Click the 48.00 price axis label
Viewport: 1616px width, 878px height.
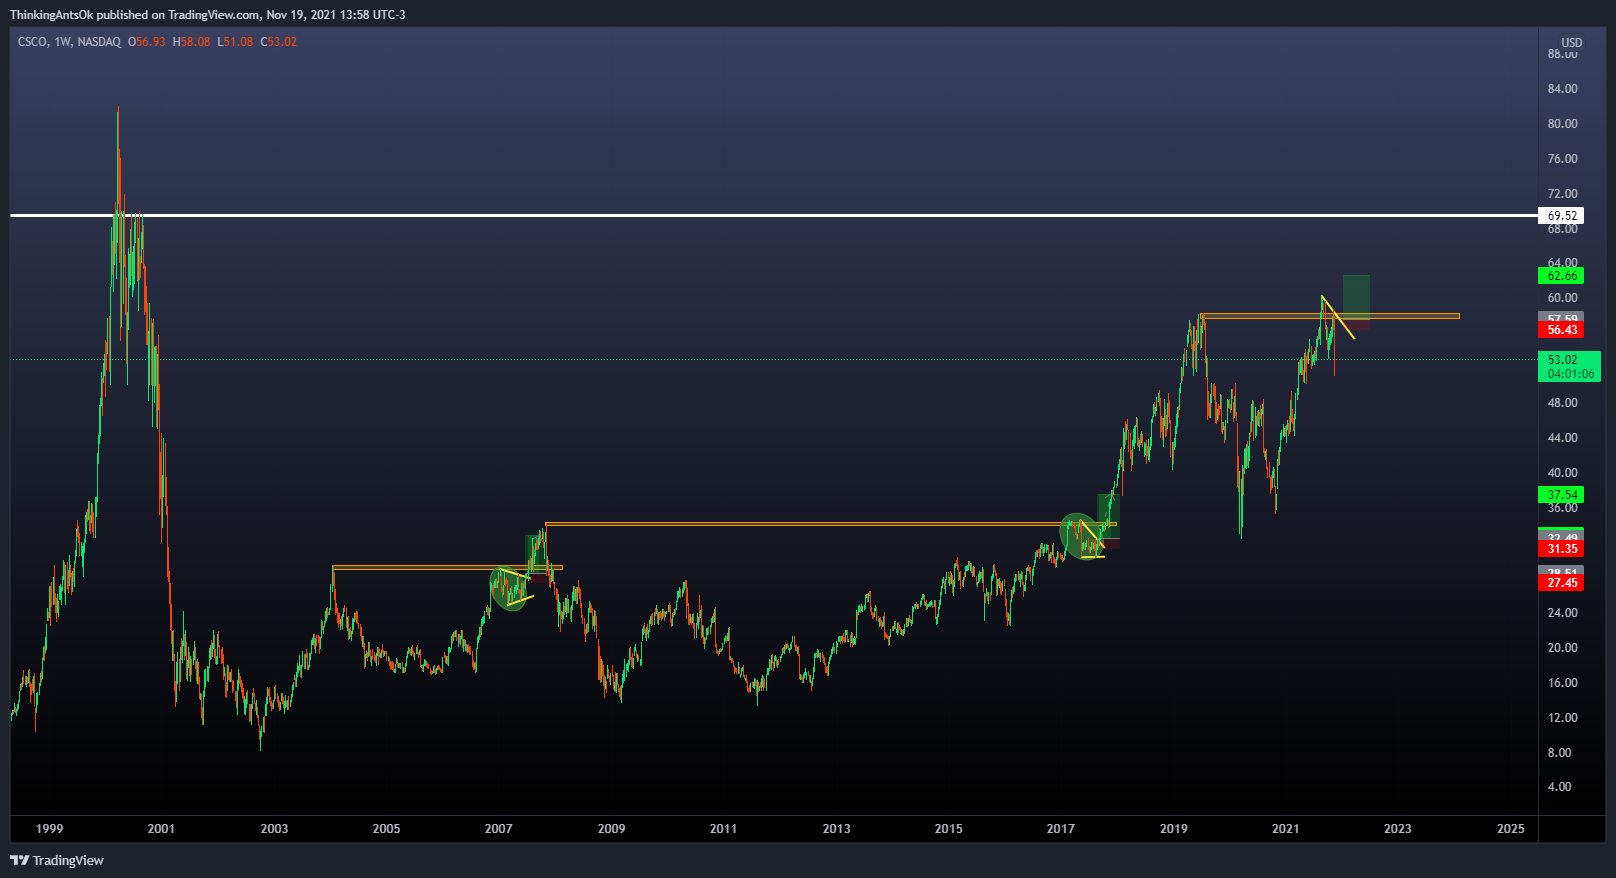1562,403
